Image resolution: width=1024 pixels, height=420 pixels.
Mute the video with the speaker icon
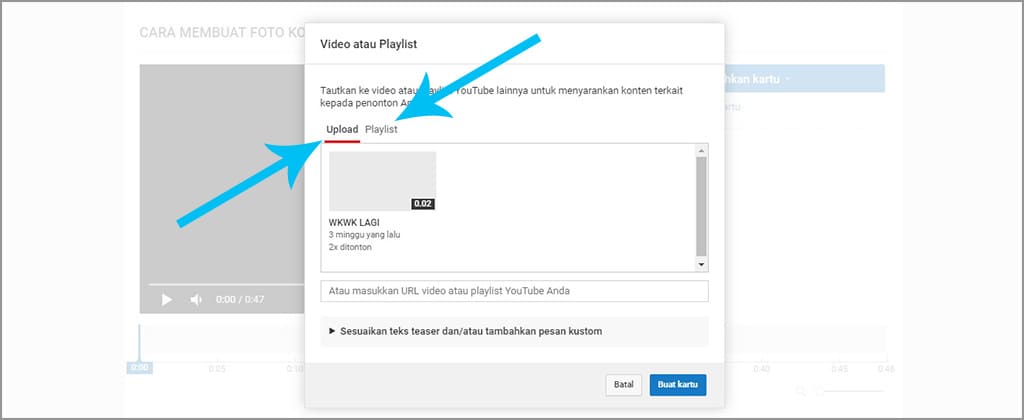click(196, 300)
